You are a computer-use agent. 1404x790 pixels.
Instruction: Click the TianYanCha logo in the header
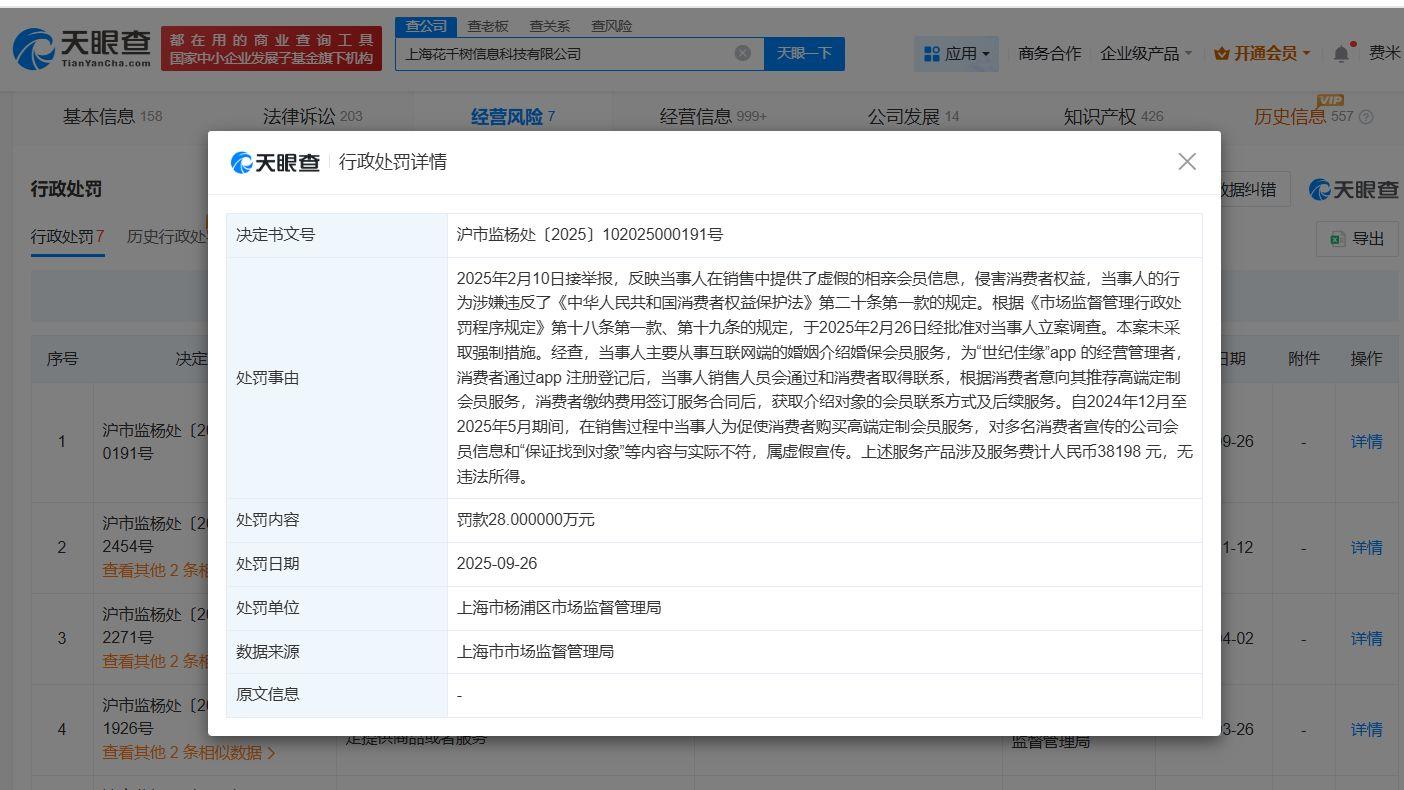tap(82, 47)
